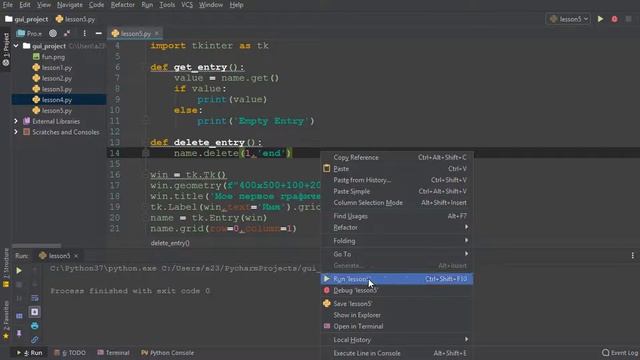
Task: Expand the Folding submenu in context menu
Action: [x=397, y=241]
